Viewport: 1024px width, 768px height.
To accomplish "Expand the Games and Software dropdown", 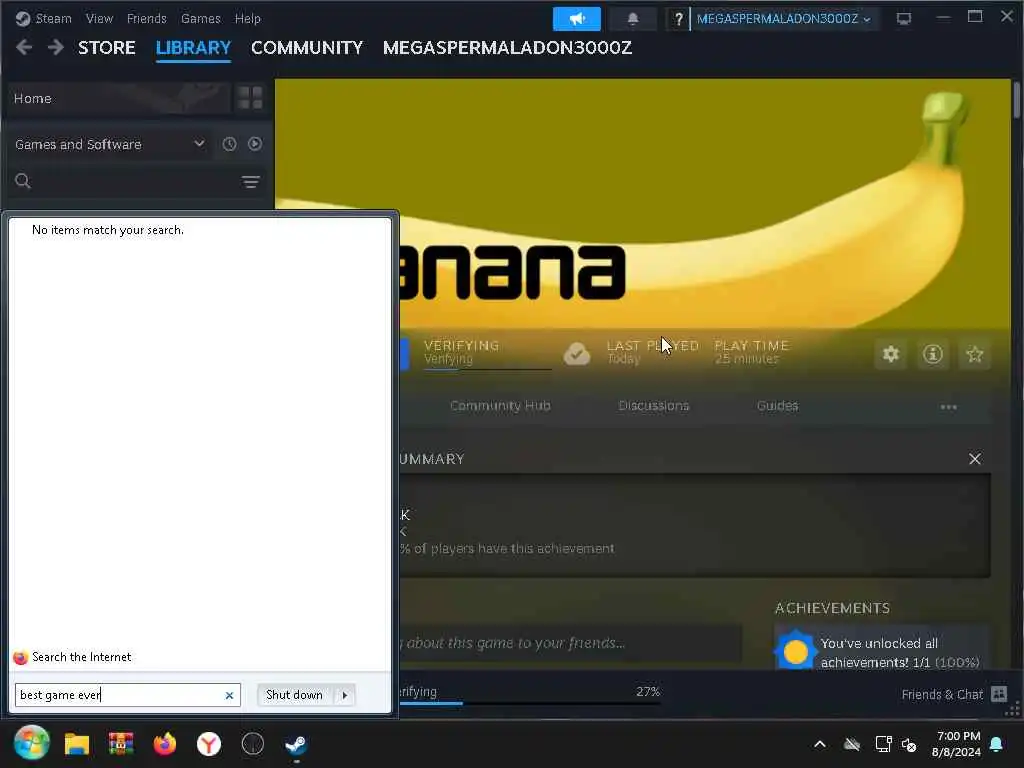I will coord(109,144).
